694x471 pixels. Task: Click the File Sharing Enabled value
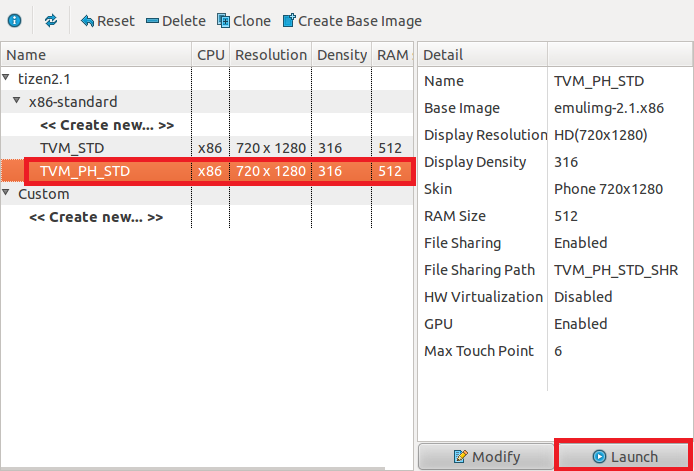[580, 243]
